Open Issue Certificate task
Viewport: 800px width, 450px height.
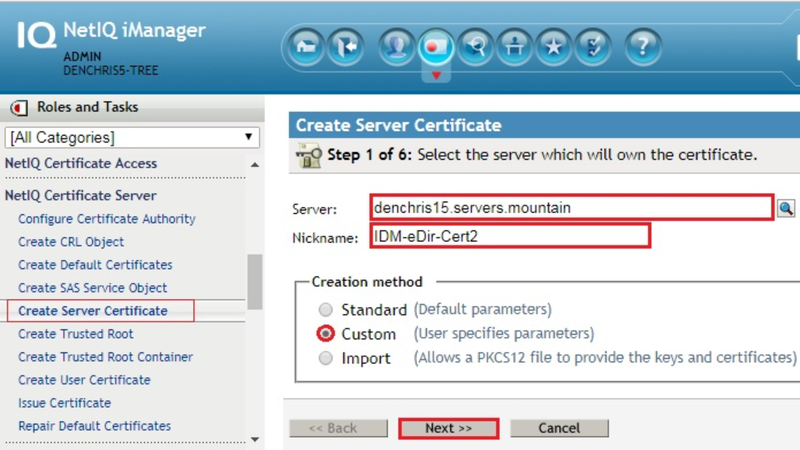pos(64,403)
